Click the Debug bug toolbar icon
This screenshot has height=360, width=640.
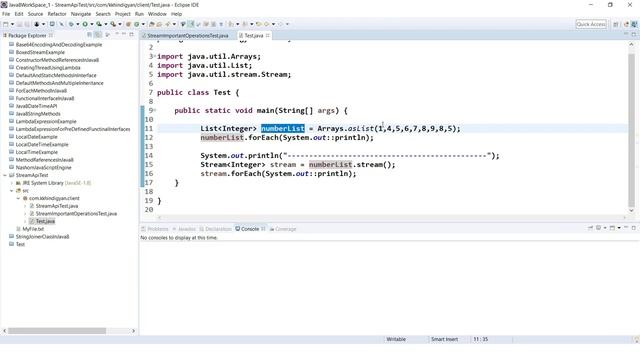point(71,24)
